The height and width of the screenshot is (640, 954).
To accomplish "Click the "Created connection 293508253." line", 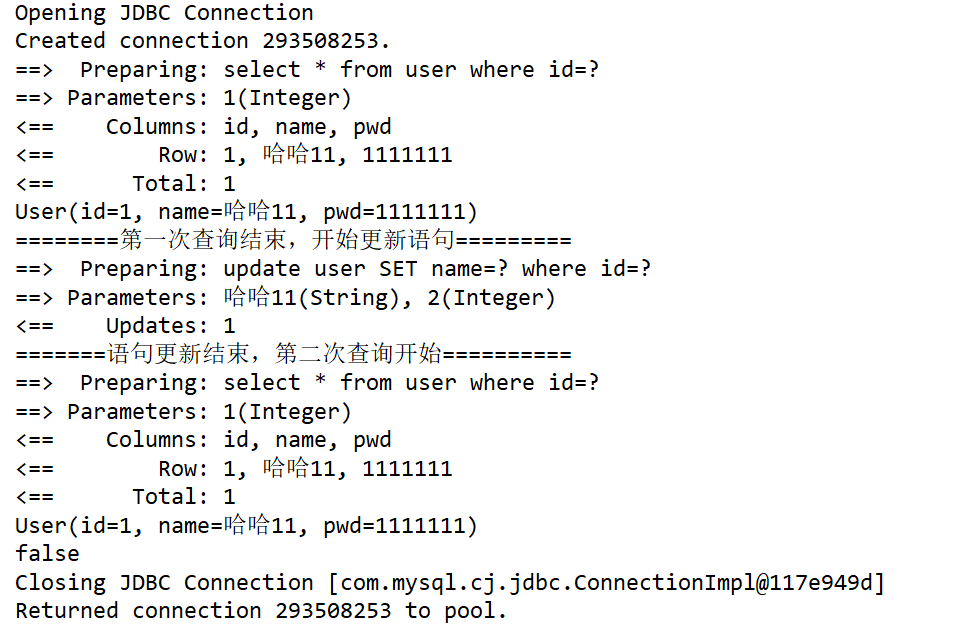I will [202, 41].
